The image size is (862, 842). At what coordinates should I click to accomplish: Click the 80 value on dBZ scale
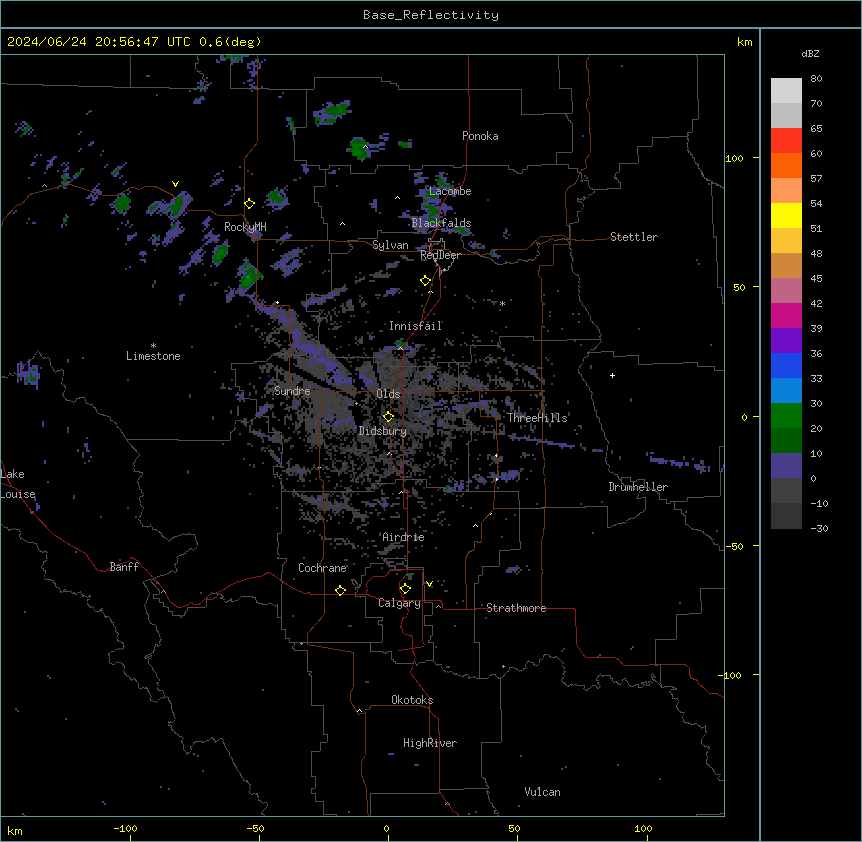(x=816, y=79)
